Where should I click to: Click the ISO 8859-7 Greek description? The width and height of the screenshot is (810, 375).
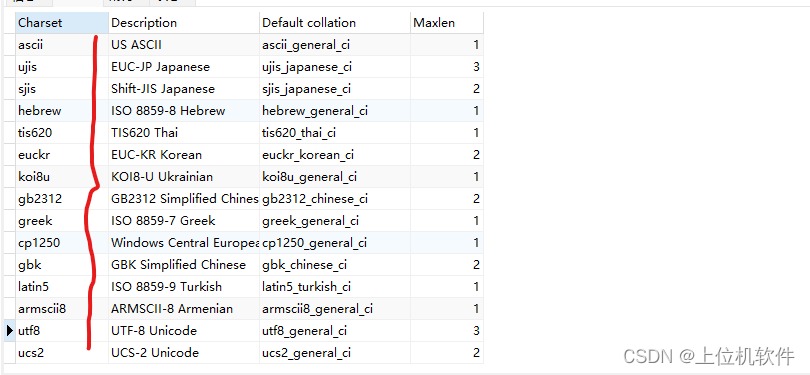tap(184, 221)
